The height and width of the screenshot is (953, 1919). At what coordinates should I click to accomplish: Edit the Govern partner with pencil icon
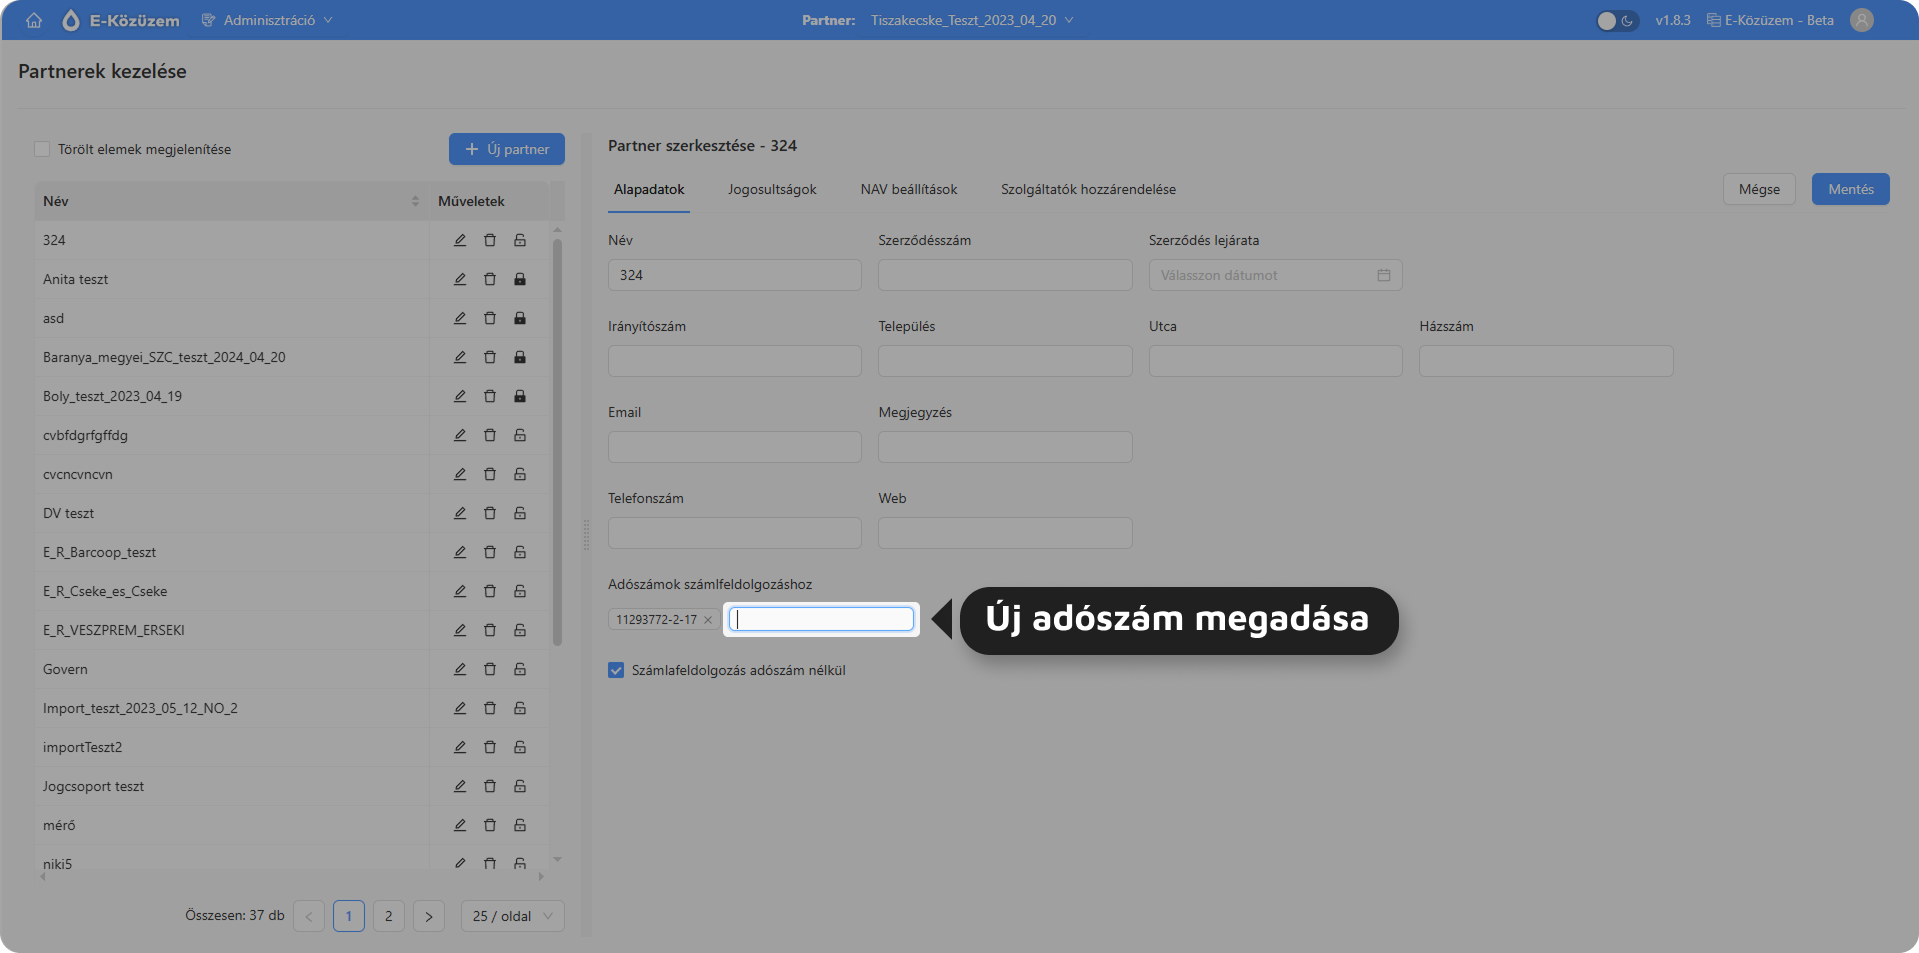[460, 669]
